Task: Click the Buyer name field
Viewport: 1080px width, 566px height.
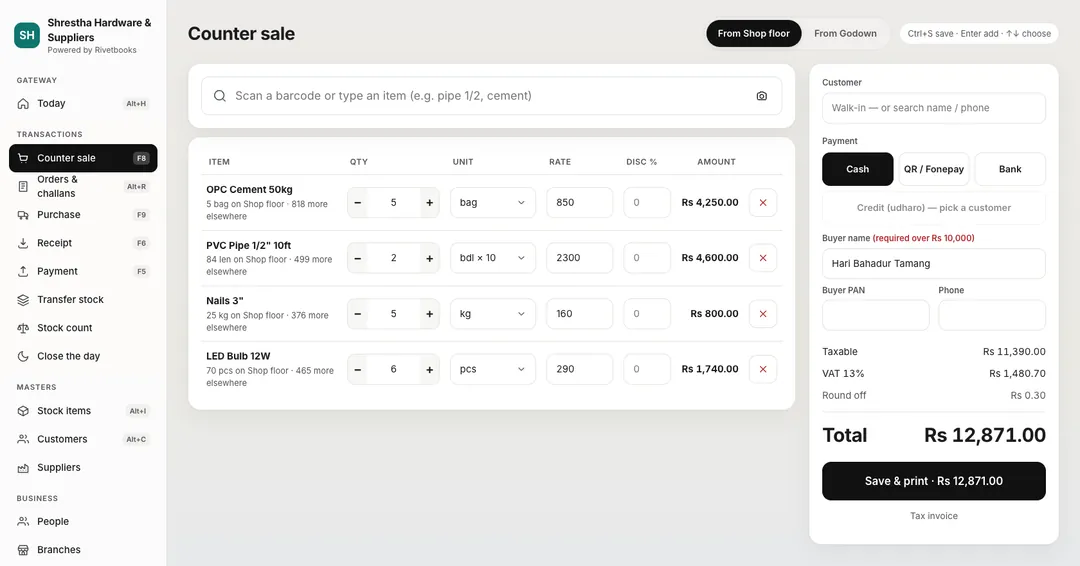Action: 934,263
